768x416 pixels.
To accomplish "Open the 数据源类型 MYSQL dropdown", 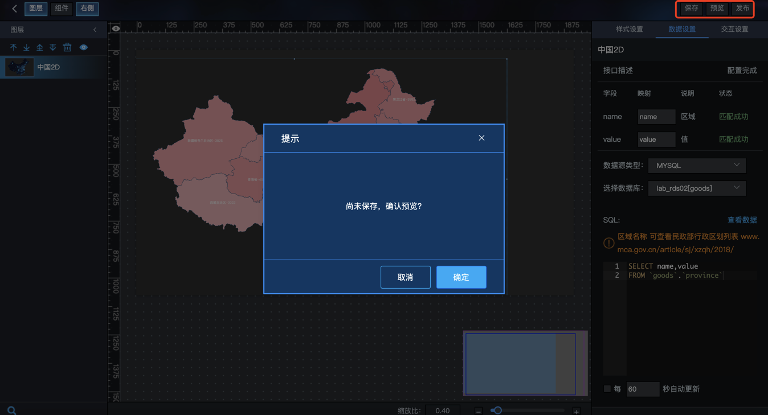I will pos(697,166).
